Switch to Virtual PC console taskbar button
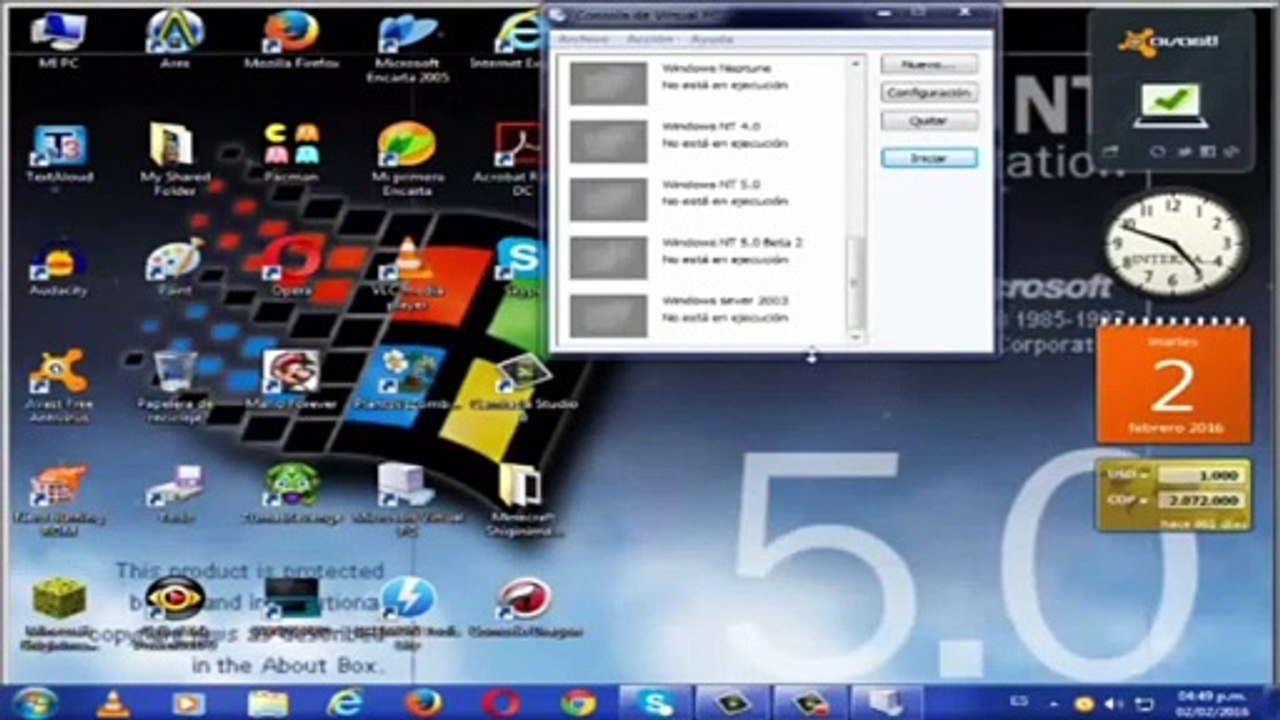The width and height of the screenshot is (1280, 720). coord(885,703)
